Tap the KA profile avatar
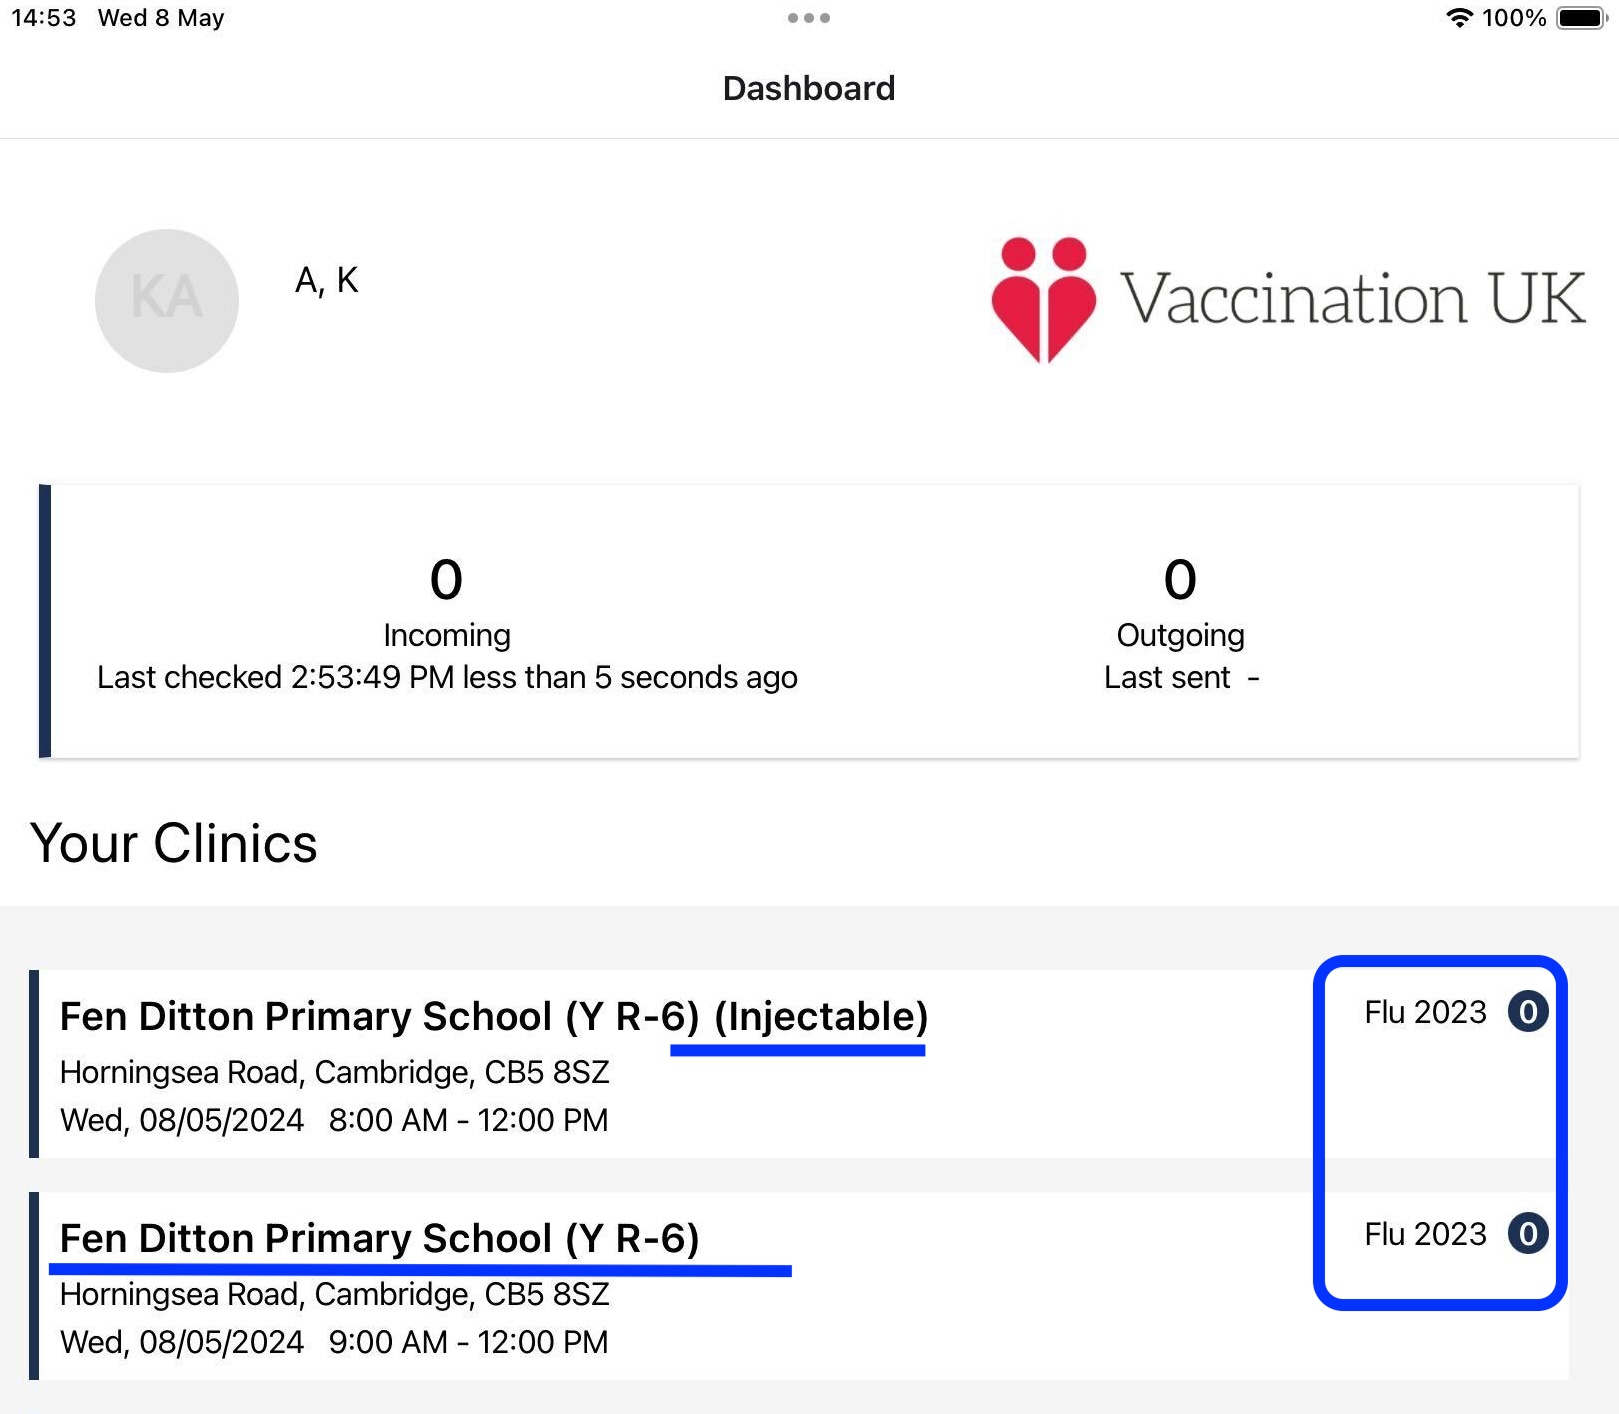 point(167,300)
